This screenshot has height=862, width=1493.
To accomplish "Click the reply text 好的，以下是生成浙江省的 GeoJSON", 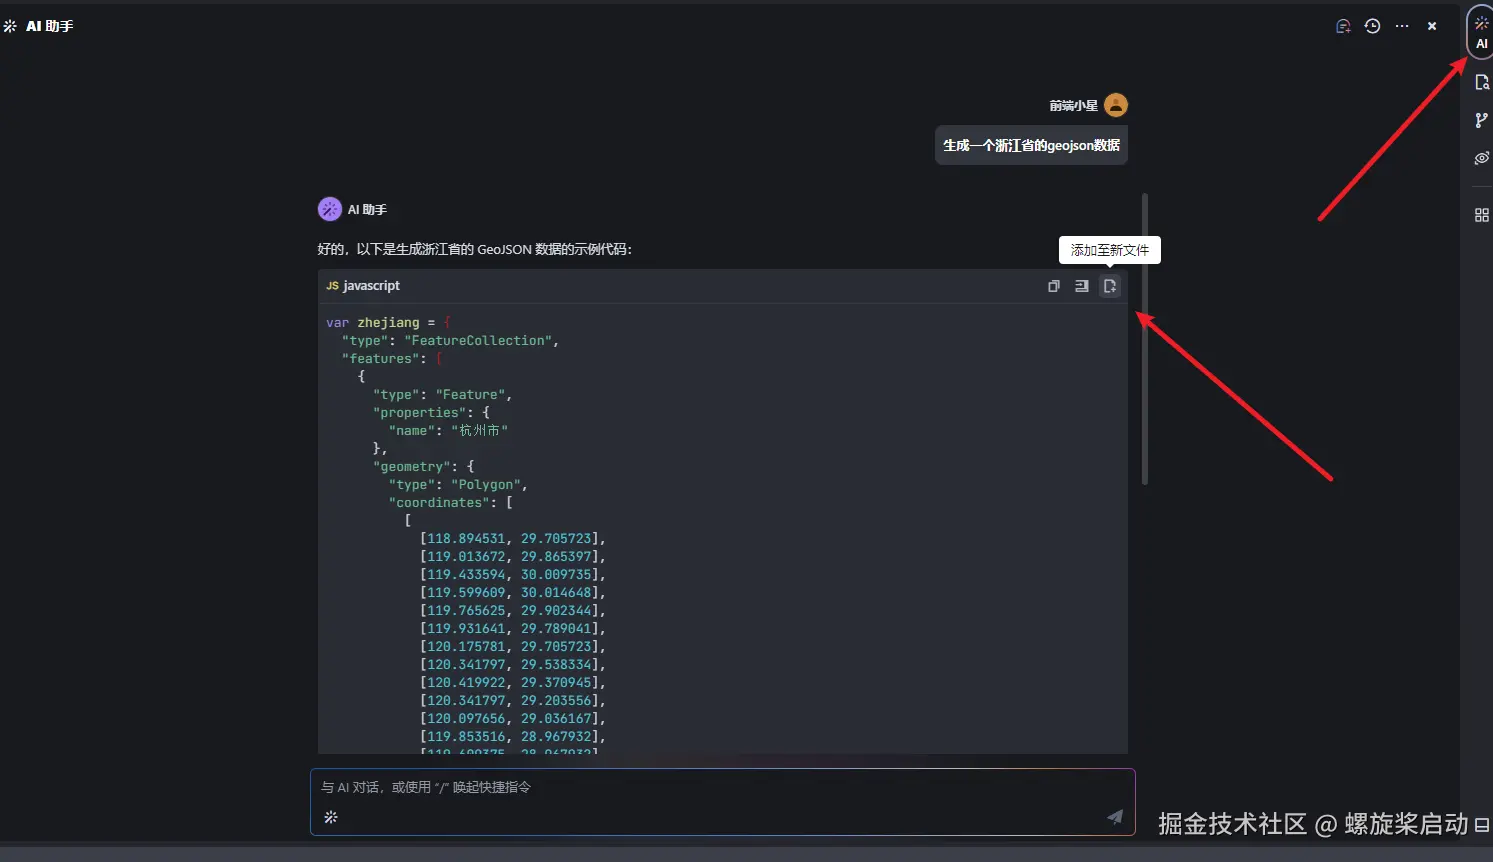I will [475, 249].
